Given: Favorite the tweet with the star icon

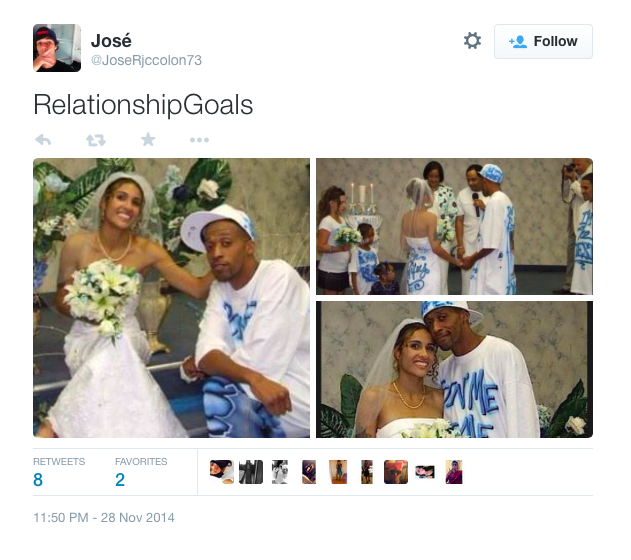Looking at the screenshot, I should (148, 140).
